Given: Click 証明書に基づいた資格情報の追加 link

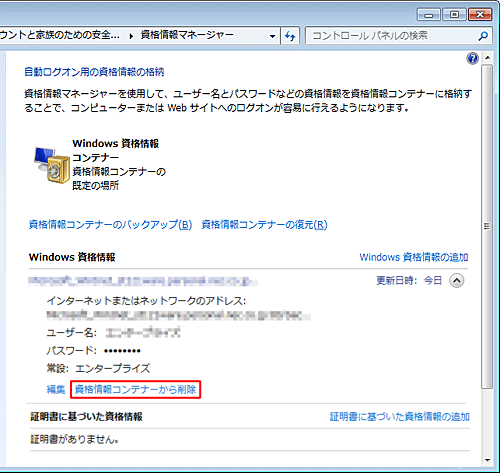Looking at the screenshot, I should [x=400, y=417].
